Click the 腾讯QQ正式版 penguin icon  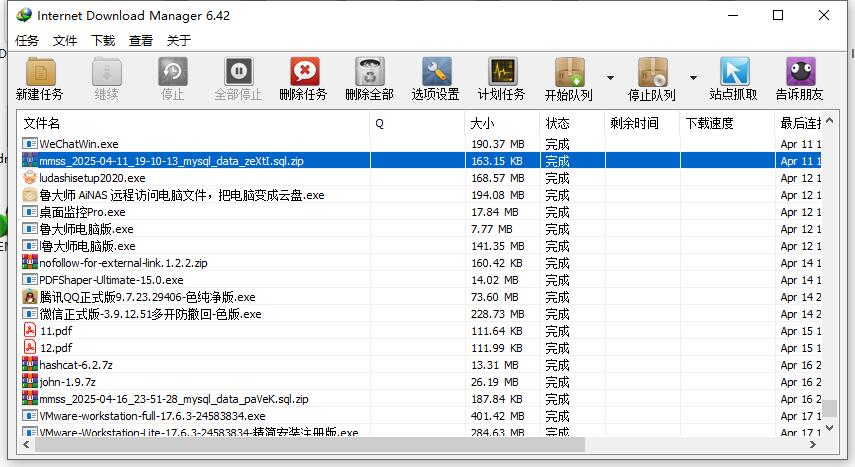(29, 296)
